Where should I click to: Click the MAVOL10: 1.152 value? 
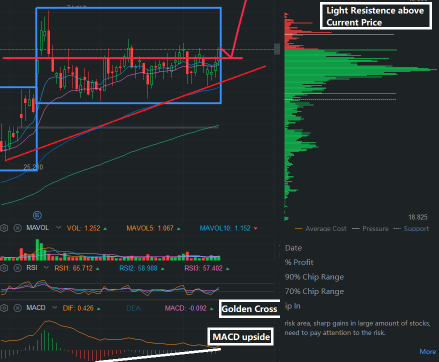click(x=225, y=228)
